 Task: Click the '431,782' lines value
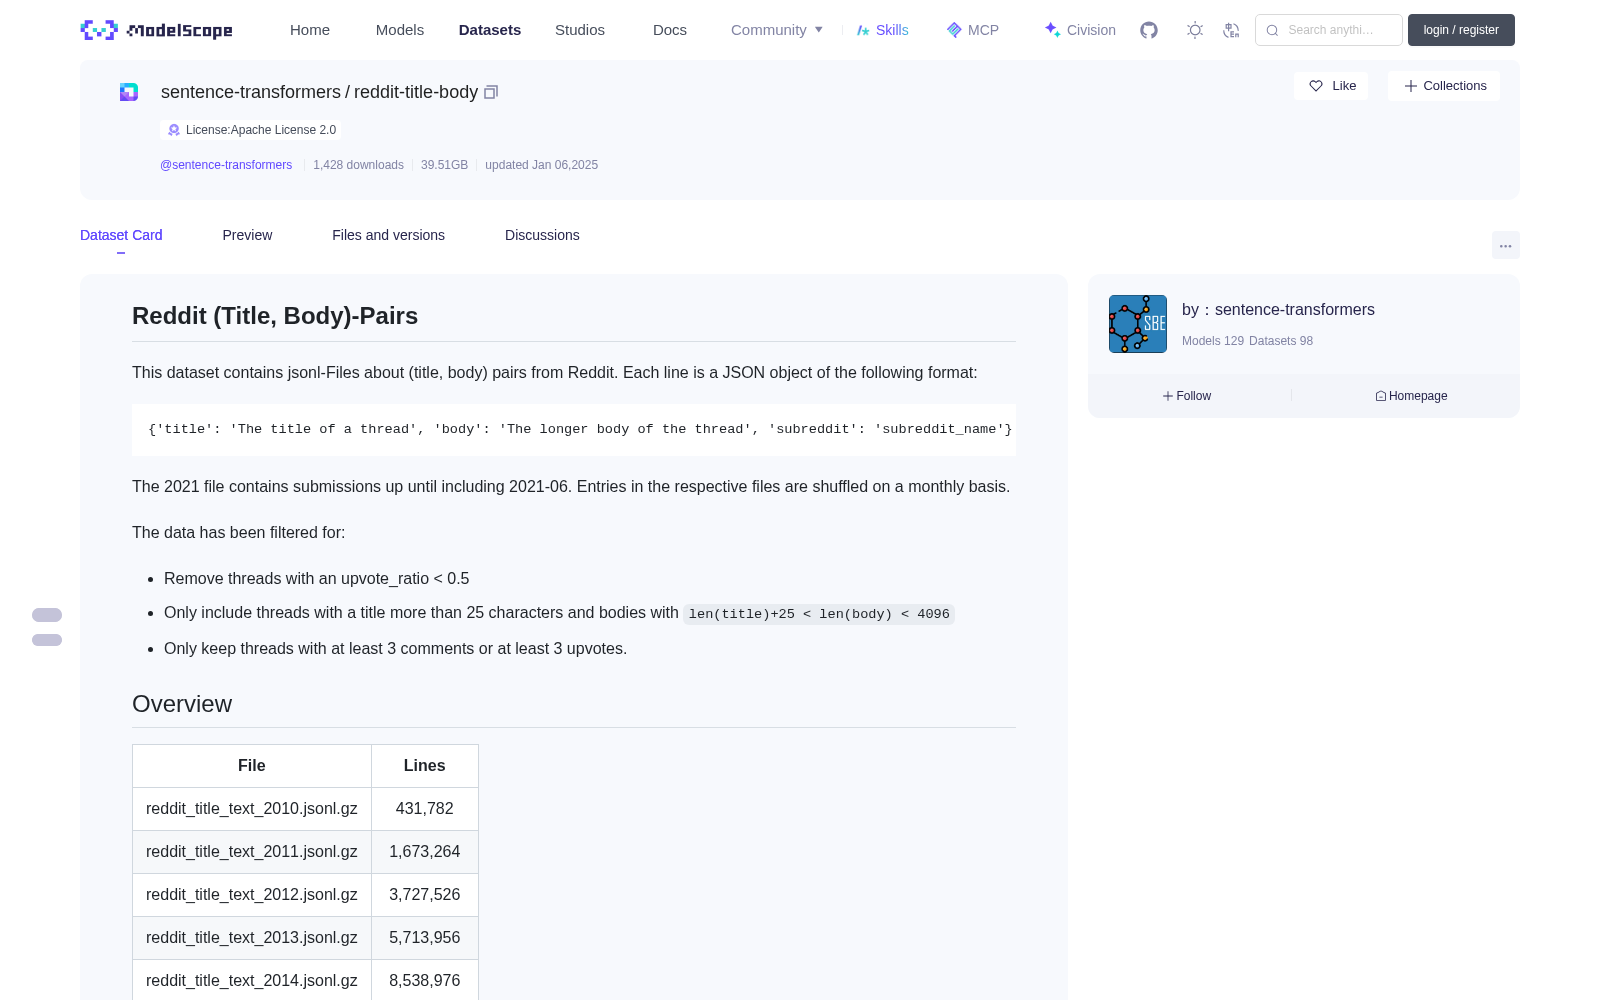point(425,809)
